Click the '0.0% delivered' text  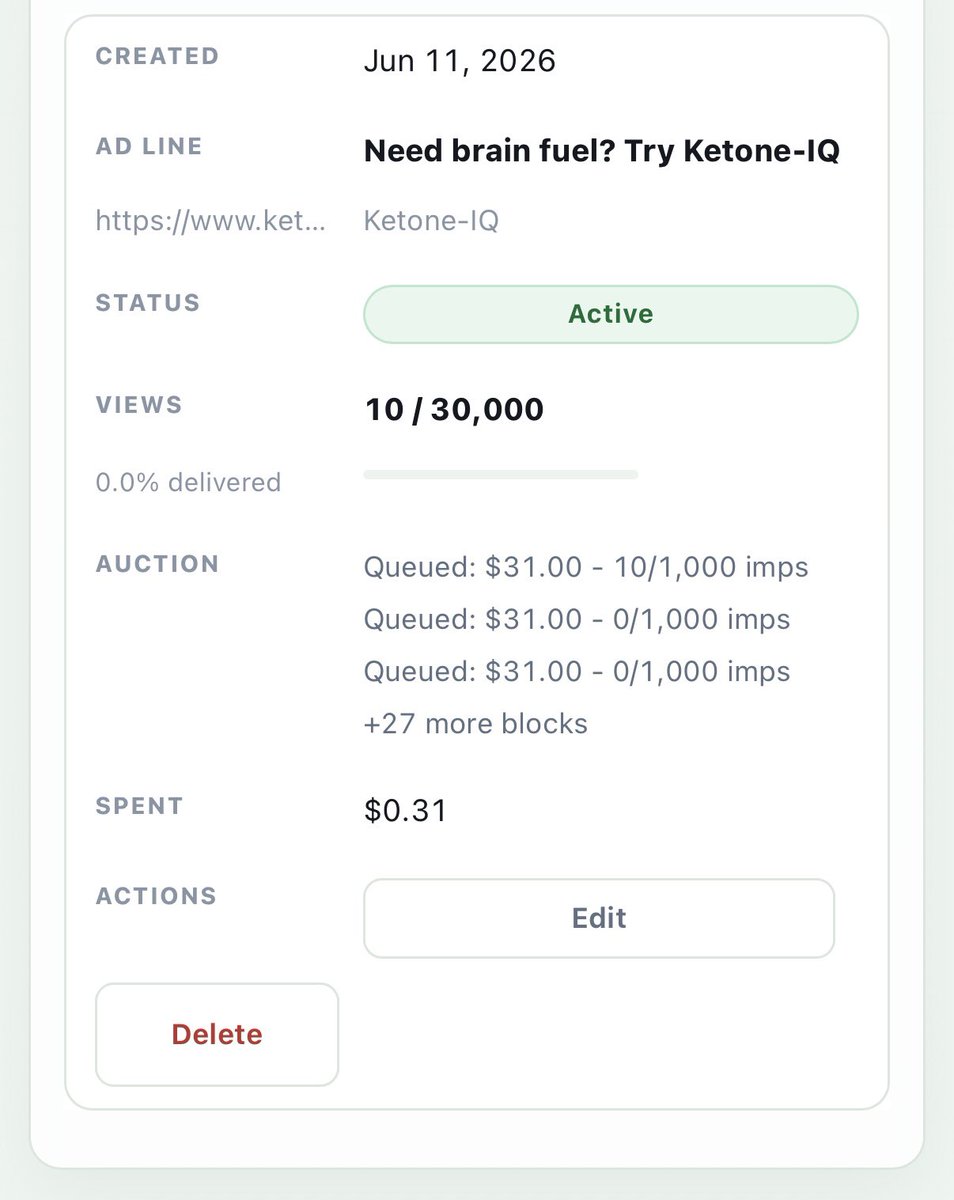pos(188,482)
